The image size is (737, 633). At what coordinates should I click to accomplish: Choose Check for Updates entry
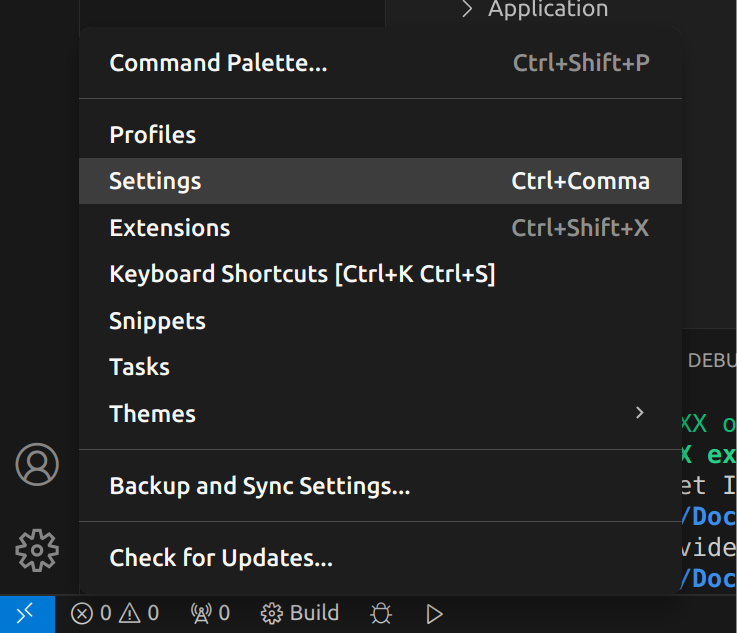click(x=380, y=558)
